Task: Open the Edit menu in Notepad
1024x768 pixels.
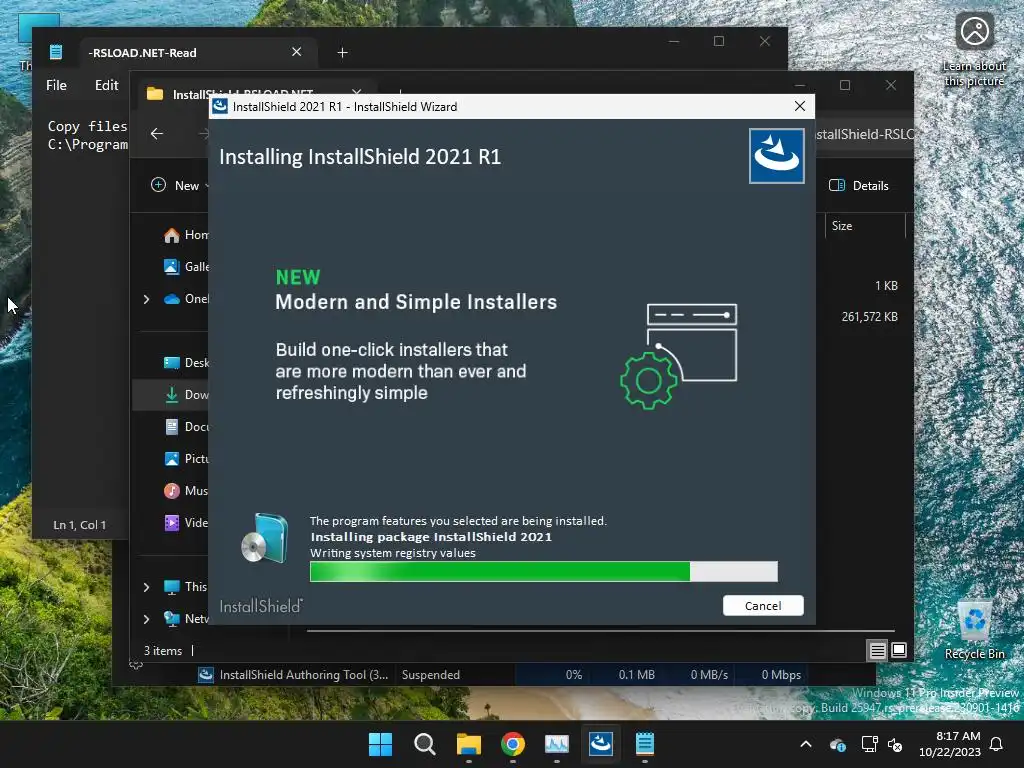Action: pyautogui.click(x=106, y=85)
